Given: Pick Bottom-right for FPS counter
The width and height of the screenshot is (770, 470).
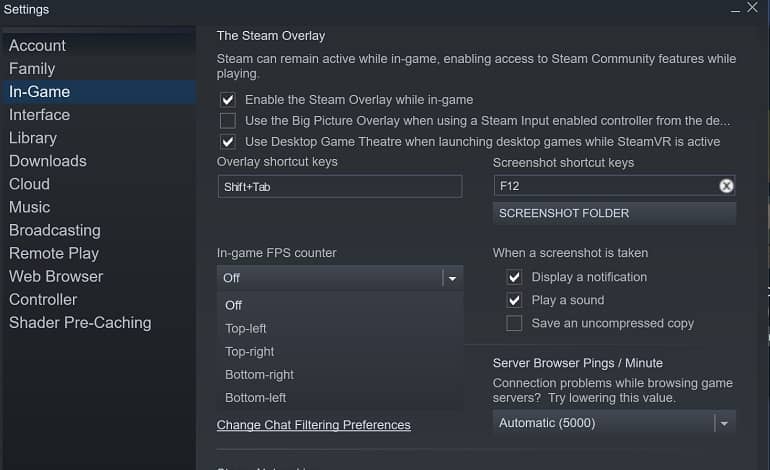Looking at the screenshot, I should point(259,374).
